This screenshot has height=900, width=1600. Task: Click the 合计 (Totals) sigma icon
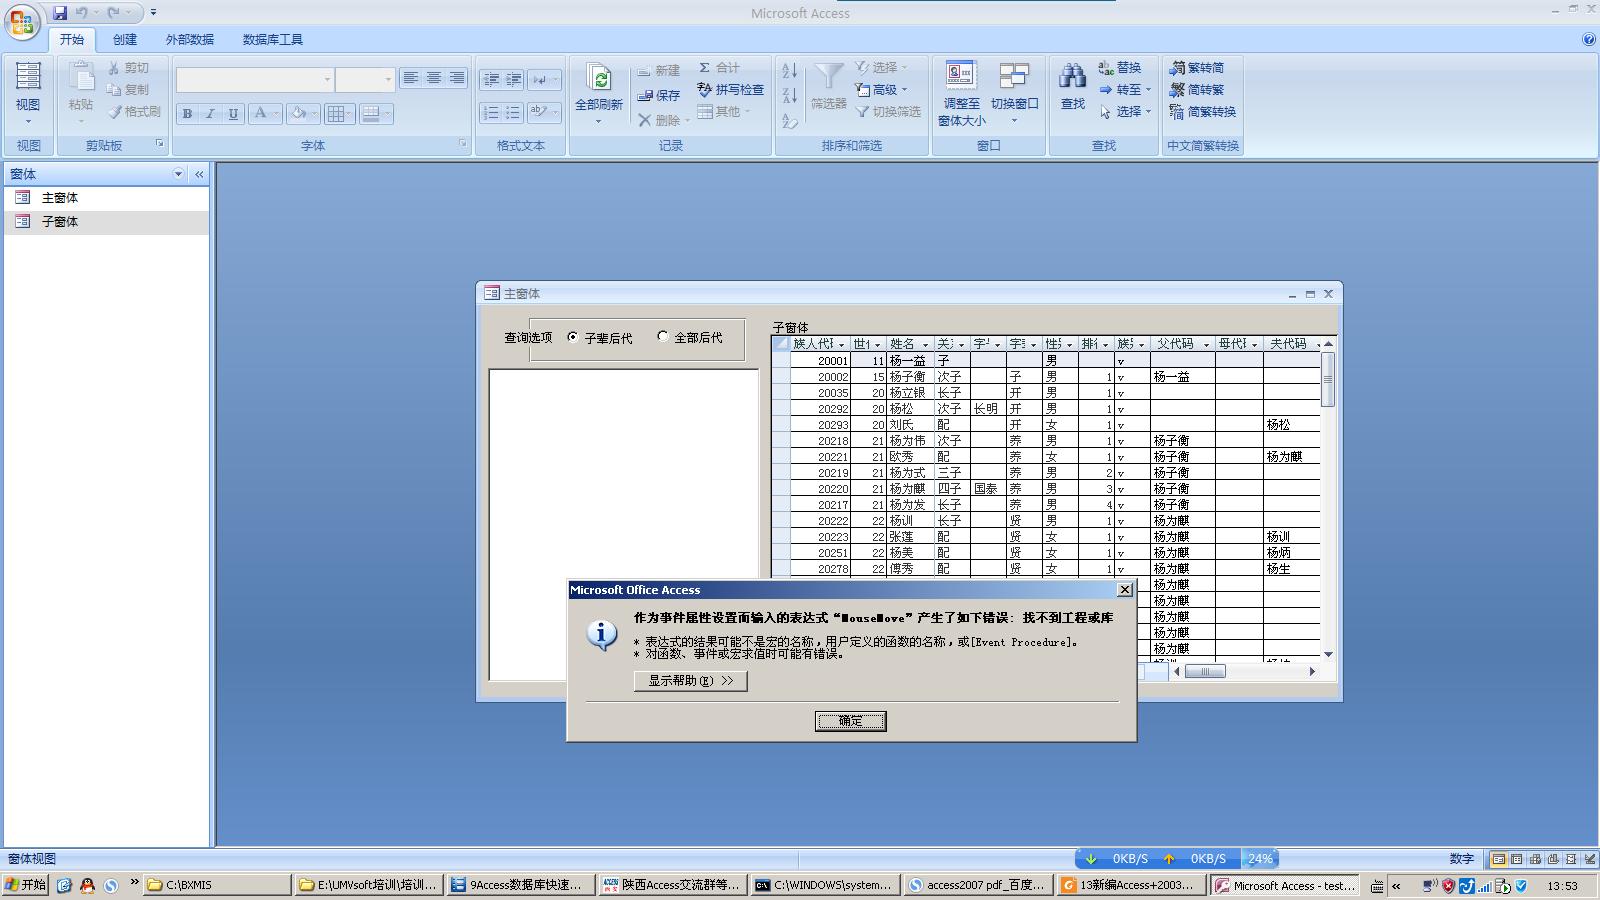[705, 68]
